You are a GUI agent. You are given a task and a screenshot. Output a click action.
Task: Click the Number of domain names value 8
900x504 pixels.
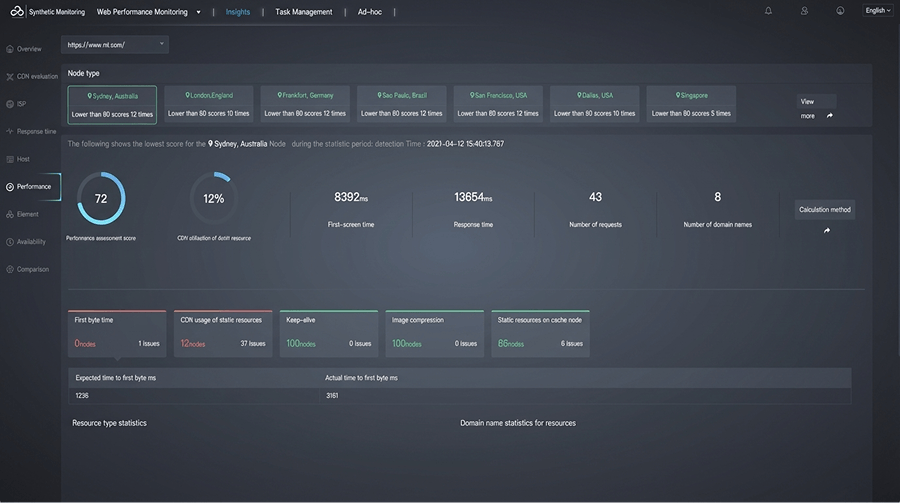717,197
